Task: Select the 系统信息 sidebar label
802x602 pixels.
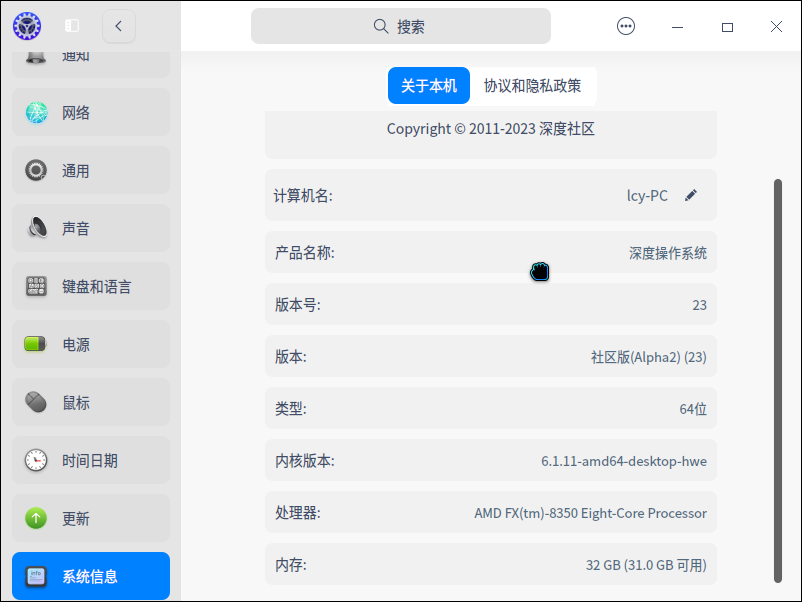Action: [90, 576]
